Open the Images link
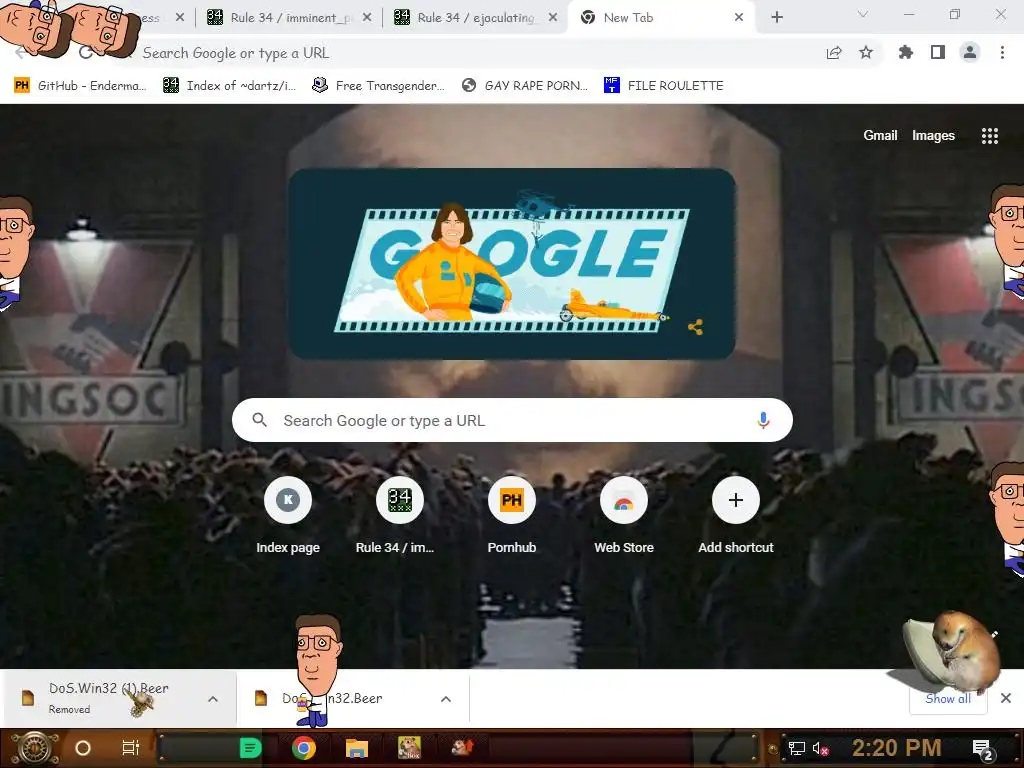Screen dimensions: 1024x768 click(x=933, y=135)
